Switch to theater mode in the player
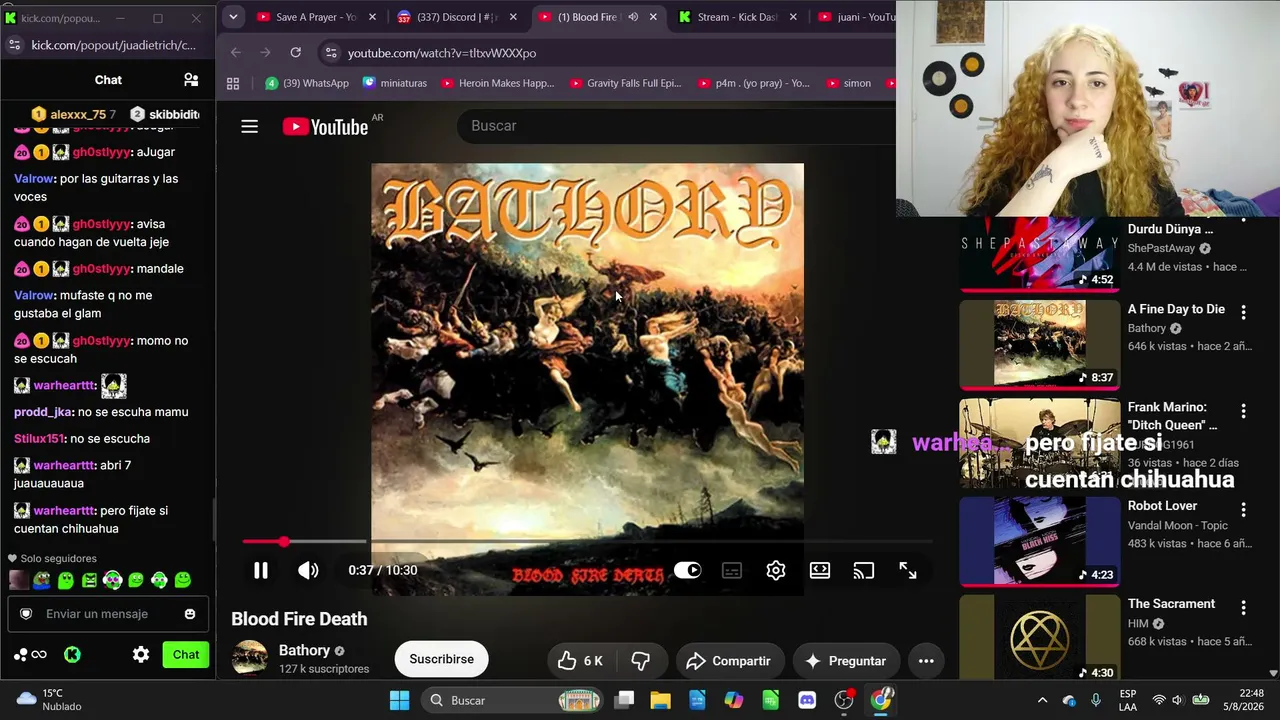This screenshot has width=1280, height=720. coord(820,570)
